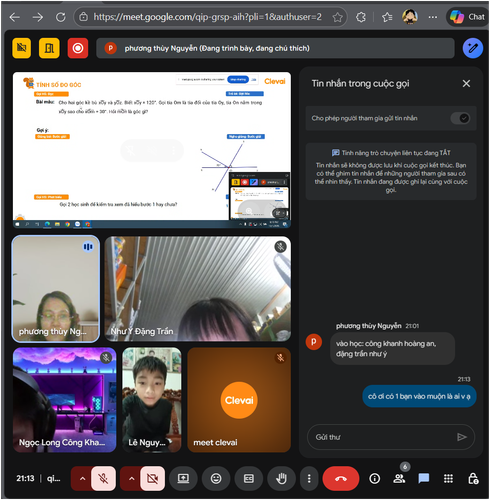Click the red record button
This screenshot has height=500, width=490.
point(78,48)
